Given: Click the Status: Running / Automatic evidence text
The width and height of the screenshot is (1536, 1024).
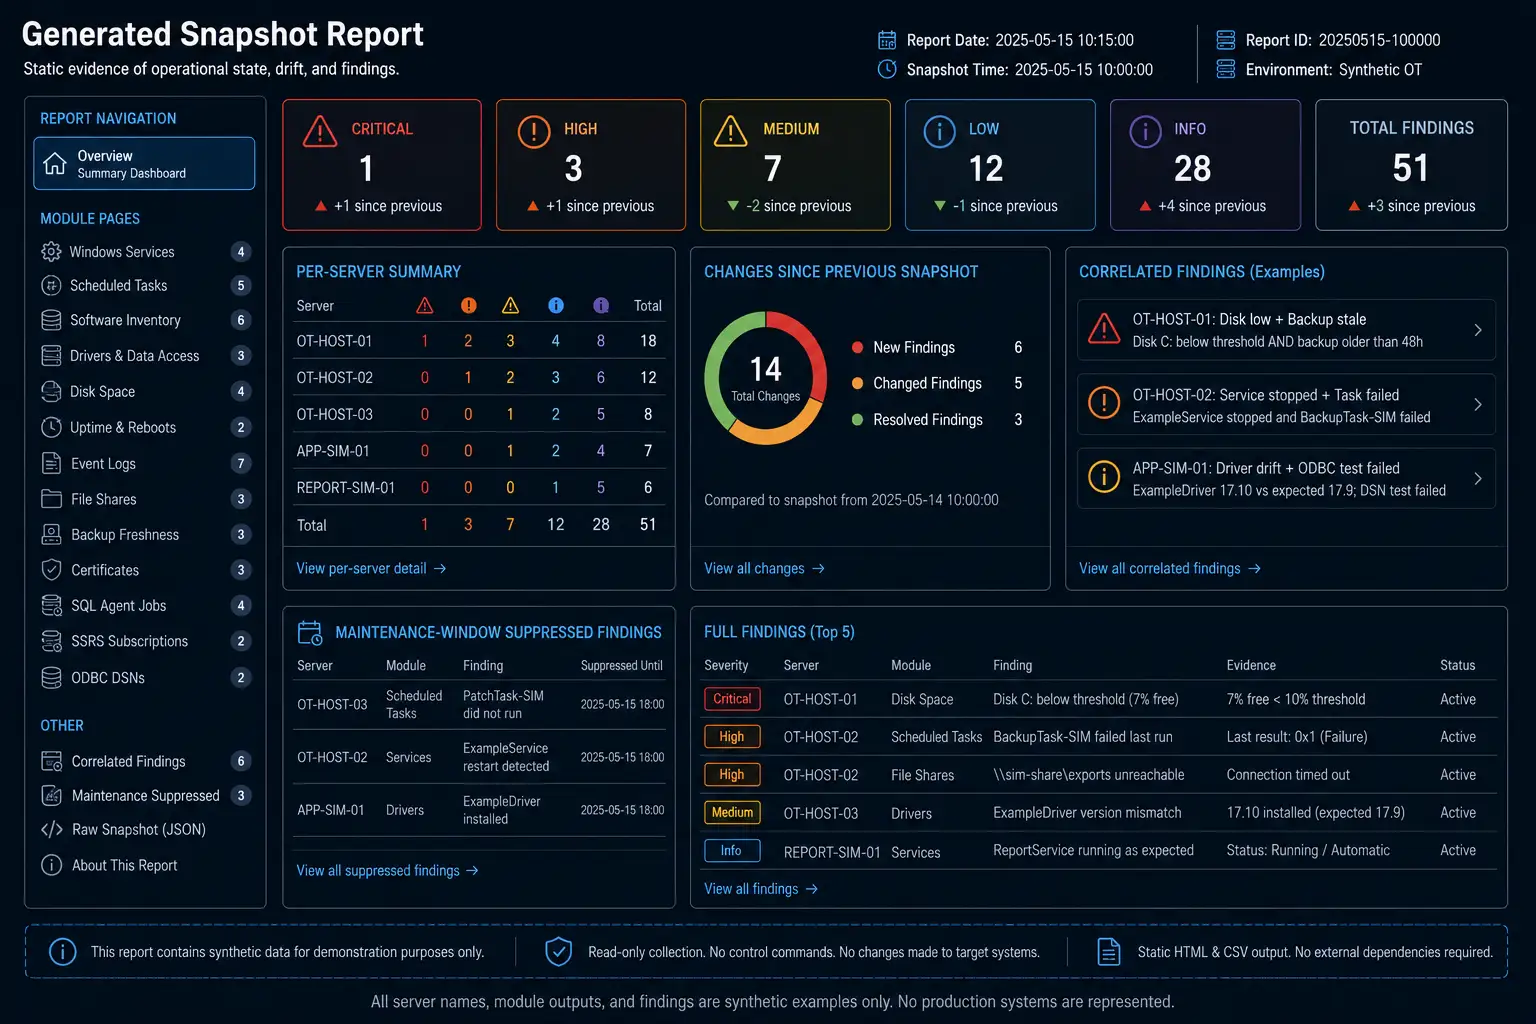Looking at the screenshot, I should (1308, 850).
